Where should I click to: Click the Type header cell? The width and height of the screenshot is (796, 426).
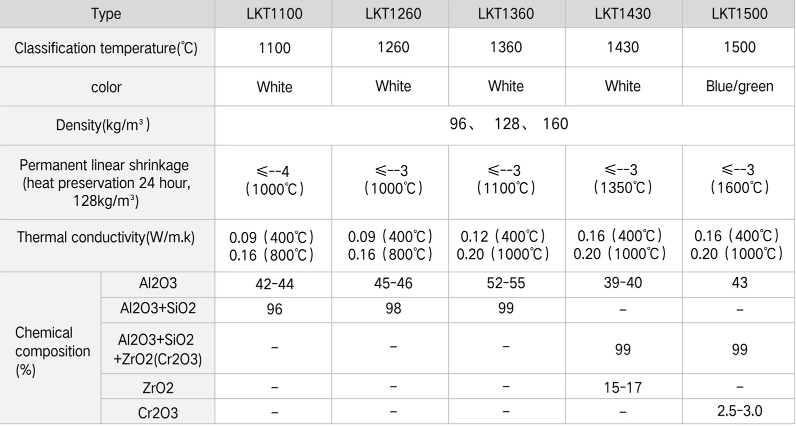coord(107,14)
